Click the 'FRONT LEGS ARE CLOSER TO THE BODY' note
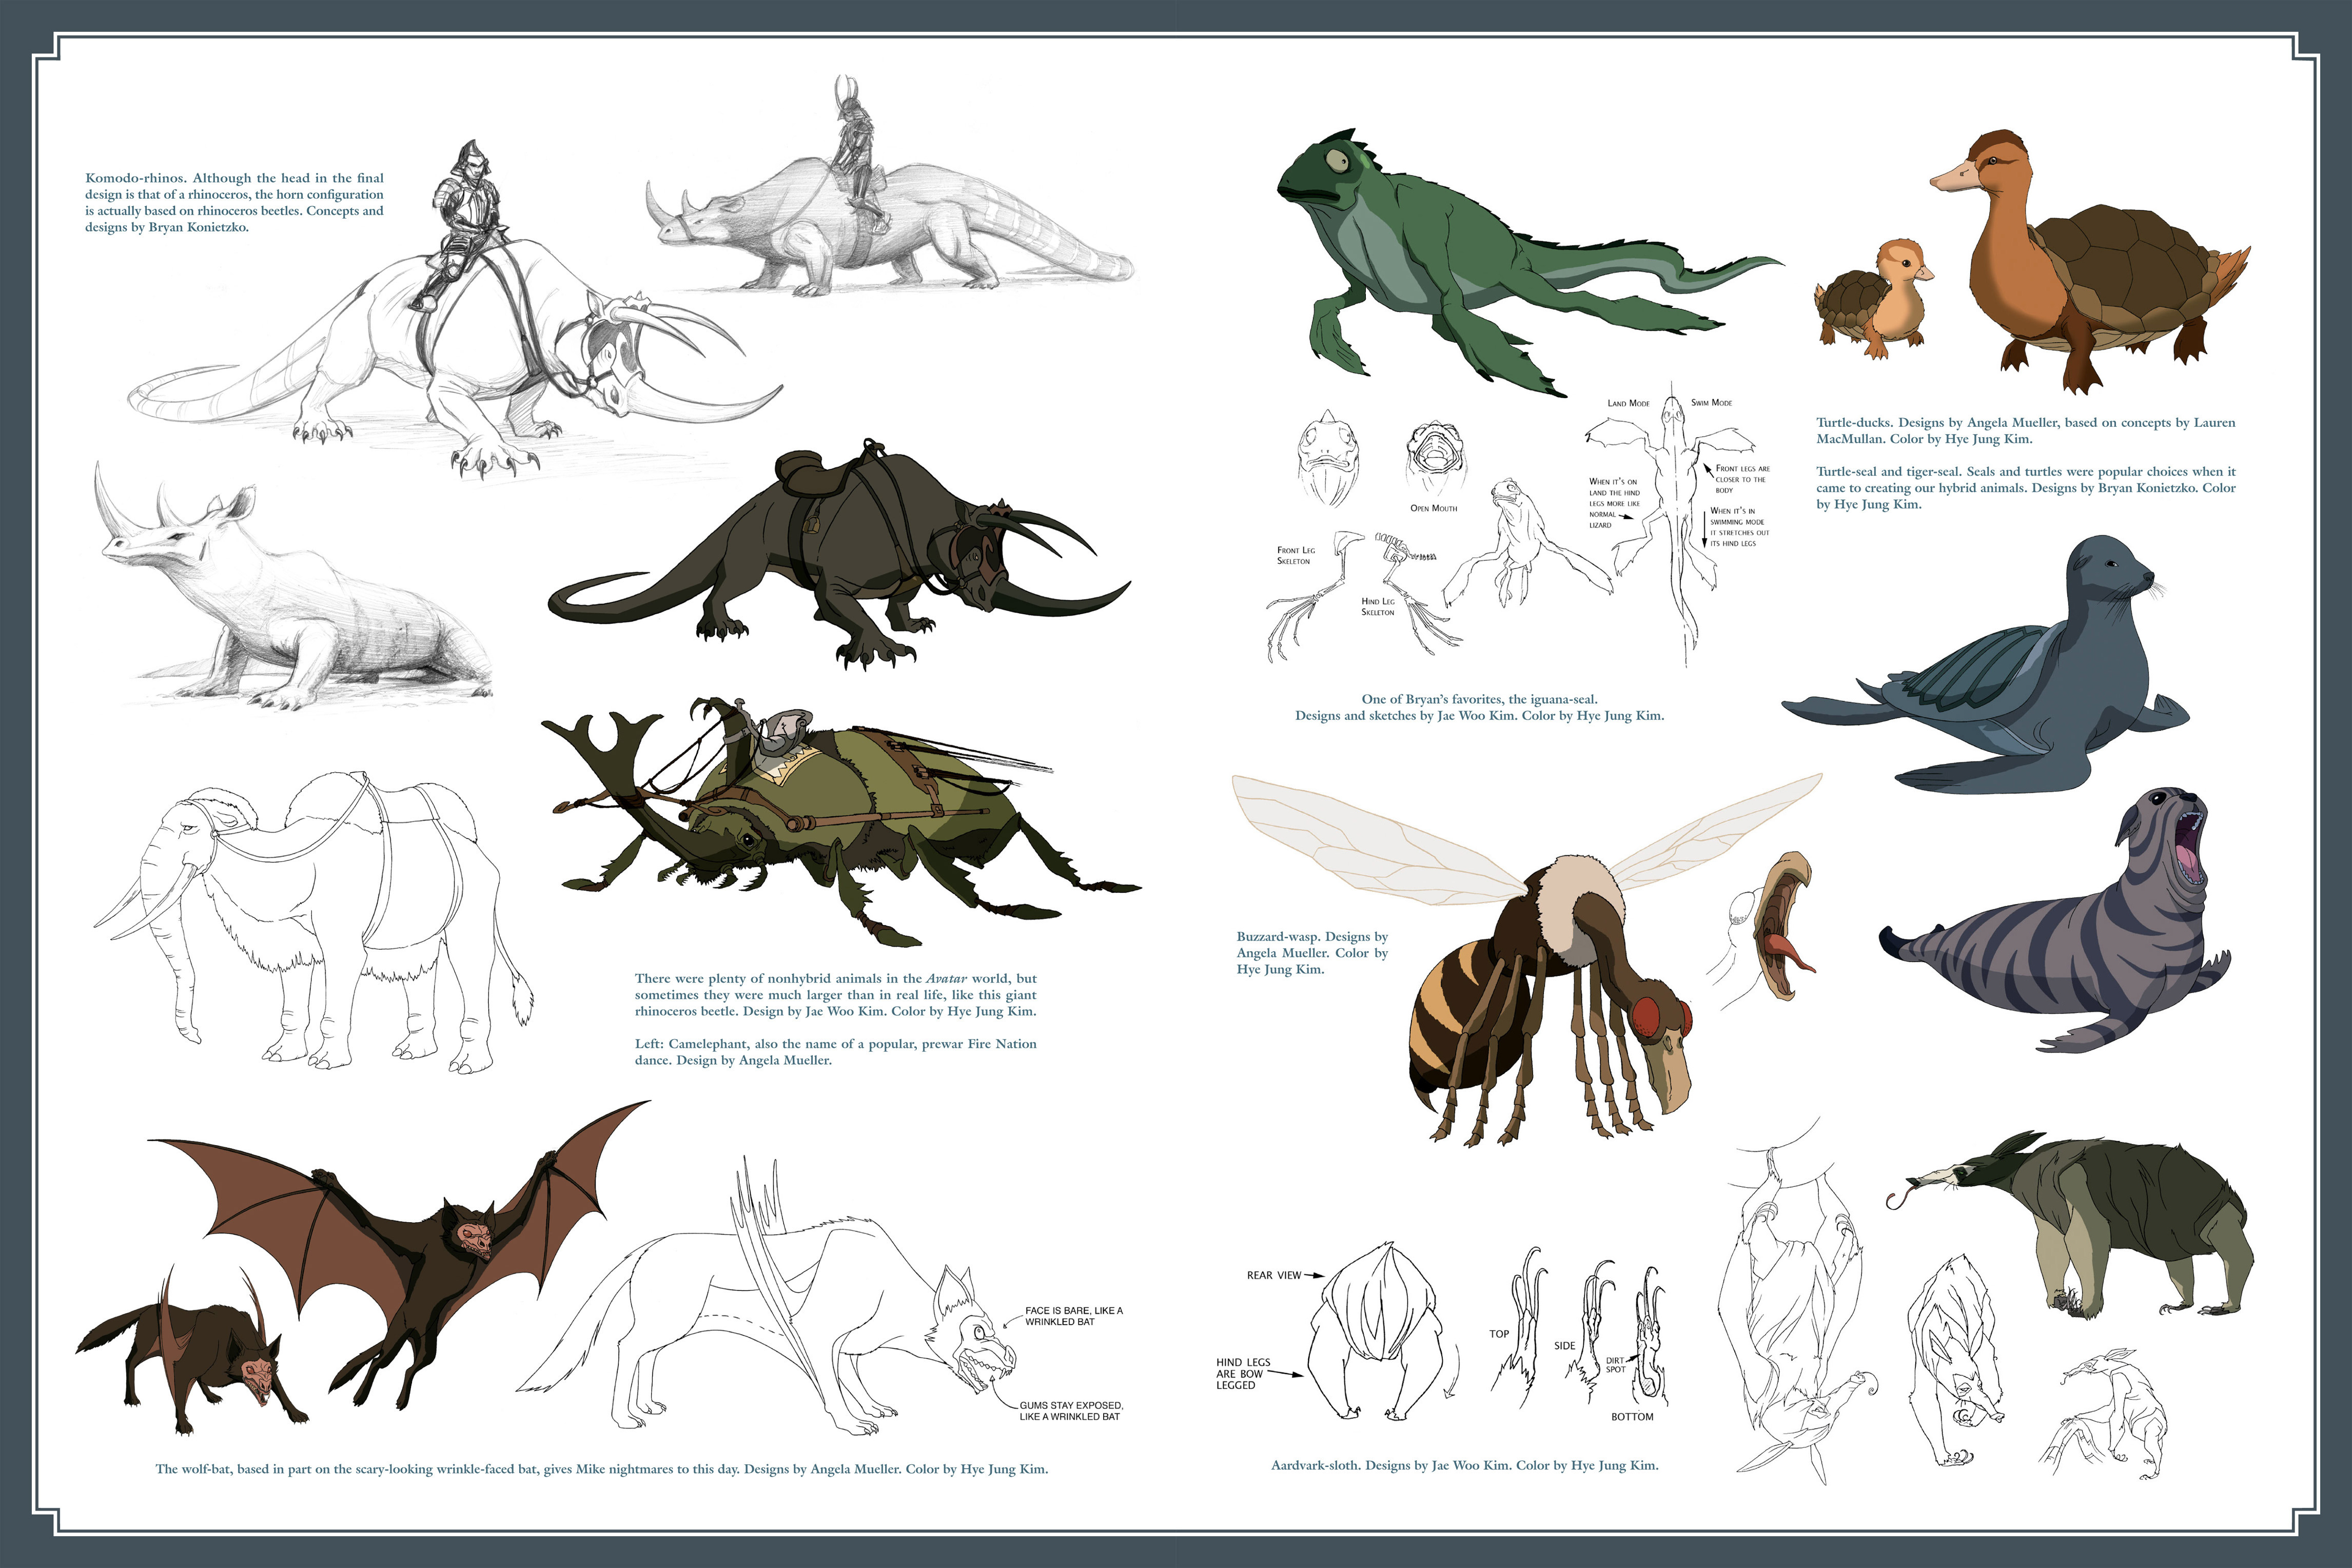Viewport: 2352px width, 1568px height. coord(1742,480)
